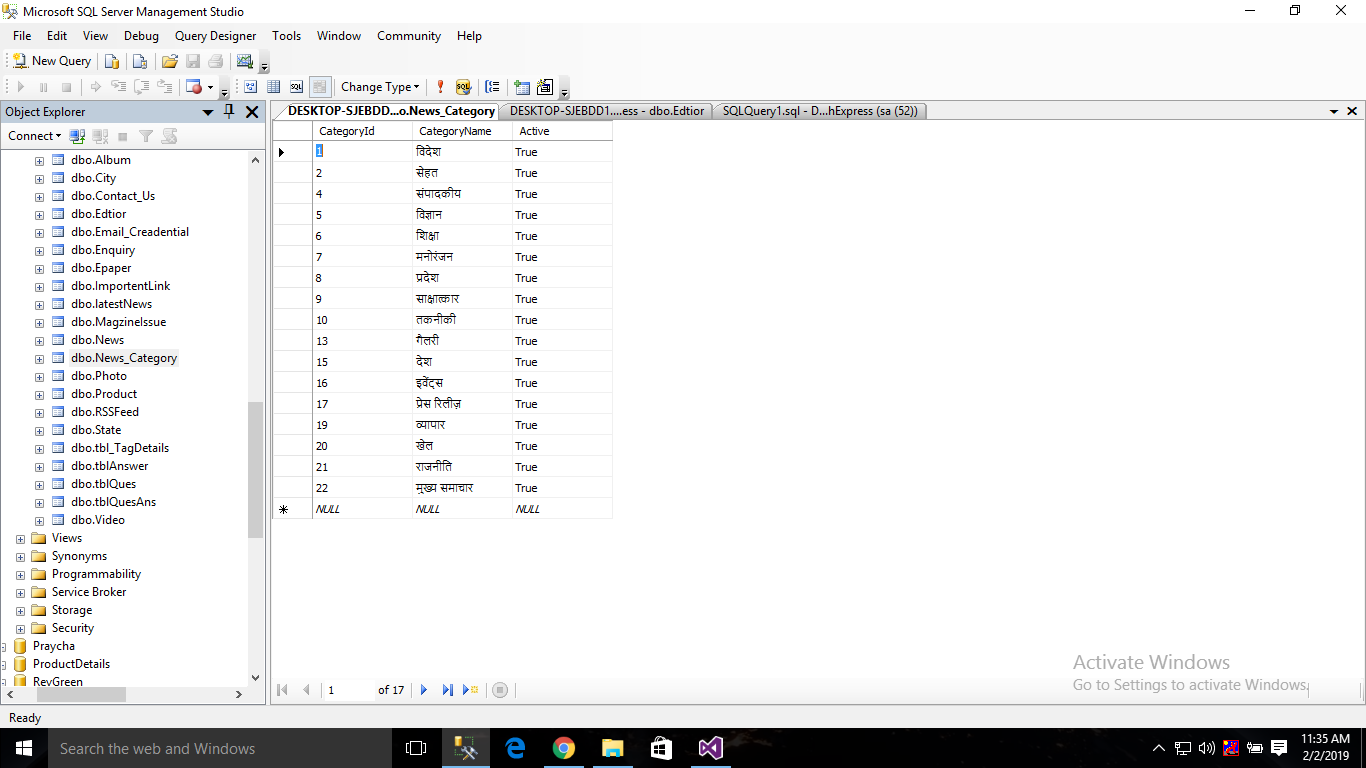Click the Active column header
The height and width of the screenshot is (768, 1366).
click(x=562, y=131)
